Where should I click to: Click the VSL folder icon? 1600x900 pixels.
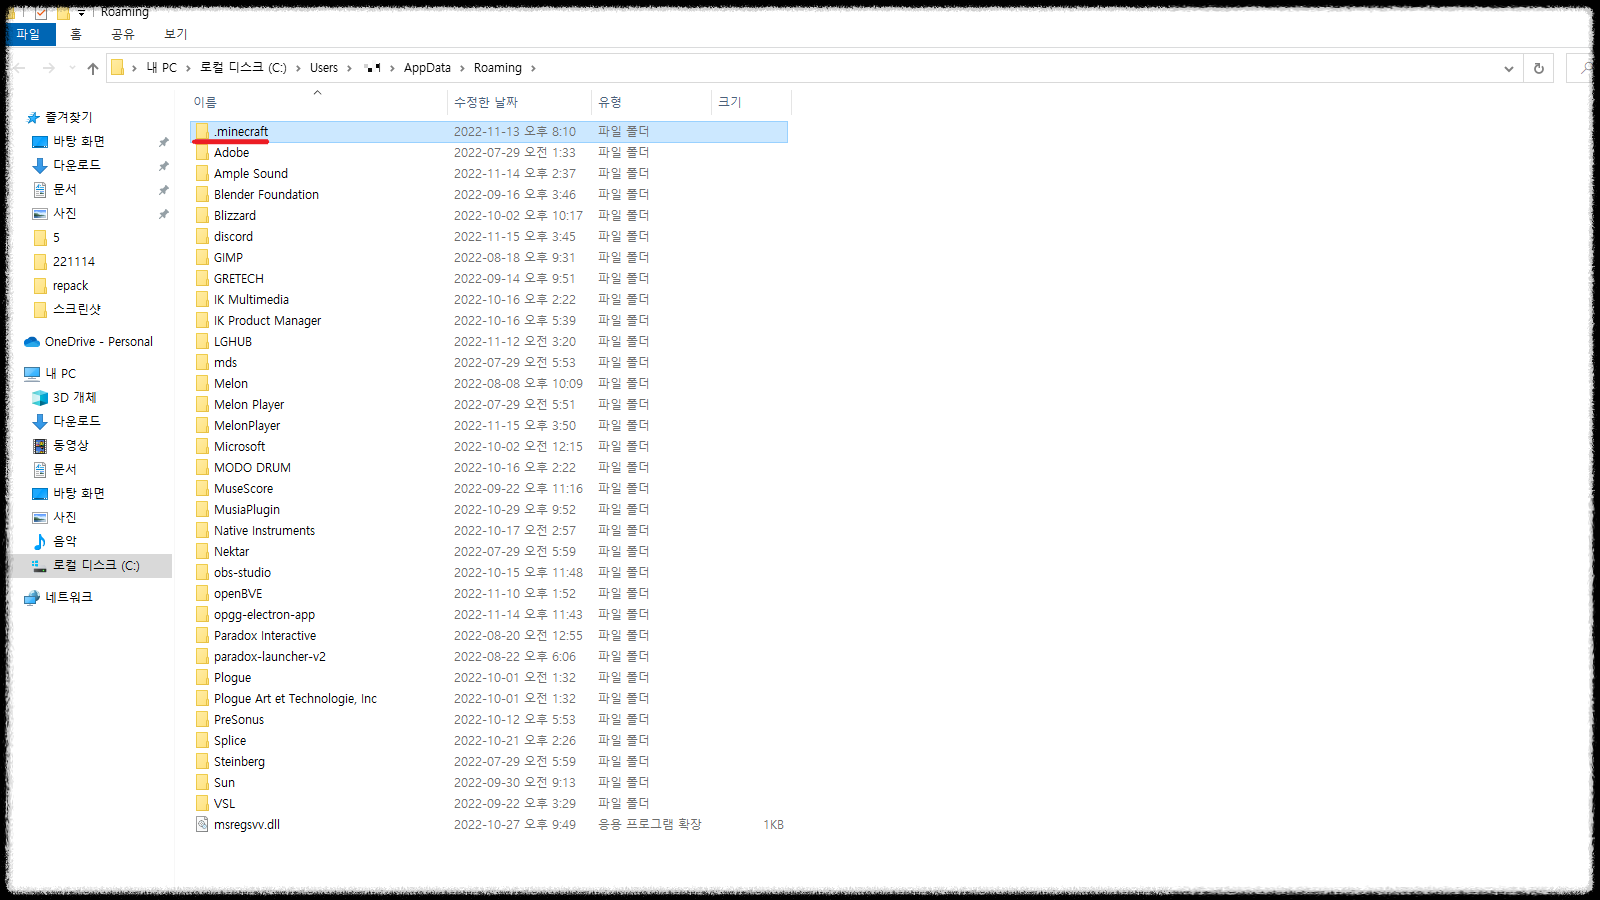pyautogui.click(x=202, y=803)
